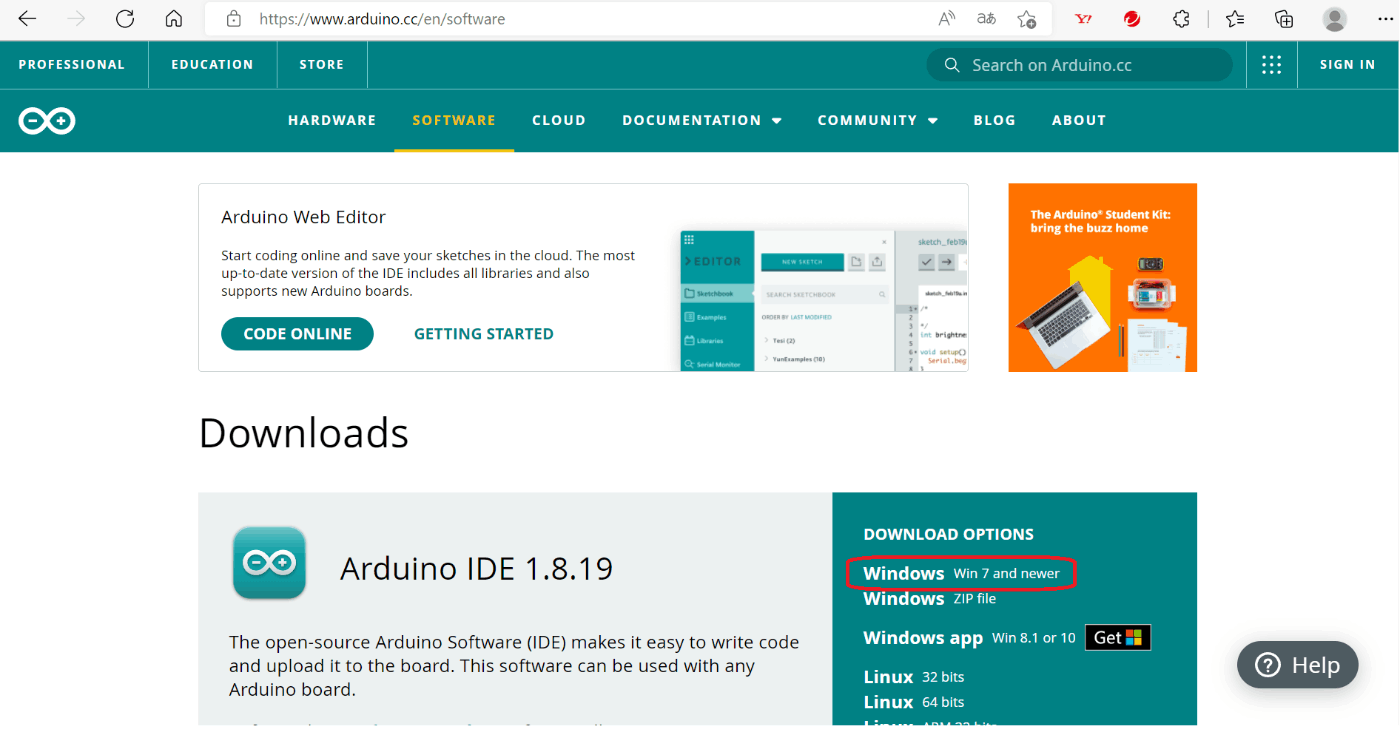Open the Education tab
1400x732 pixels.
click(x=212, y=65)
